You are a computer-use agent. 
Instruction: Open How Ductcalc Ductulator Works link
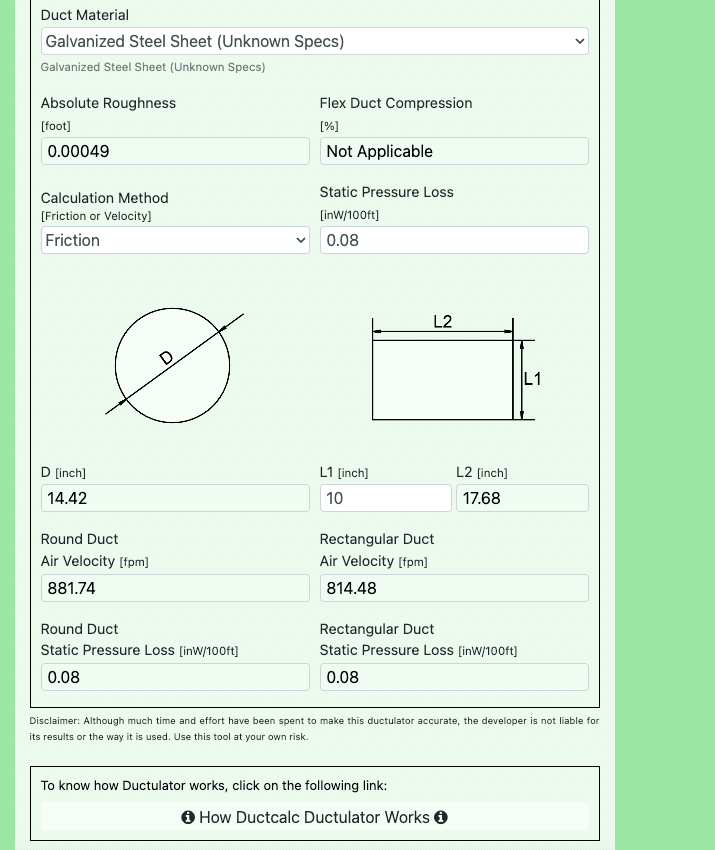click(314, 817)
